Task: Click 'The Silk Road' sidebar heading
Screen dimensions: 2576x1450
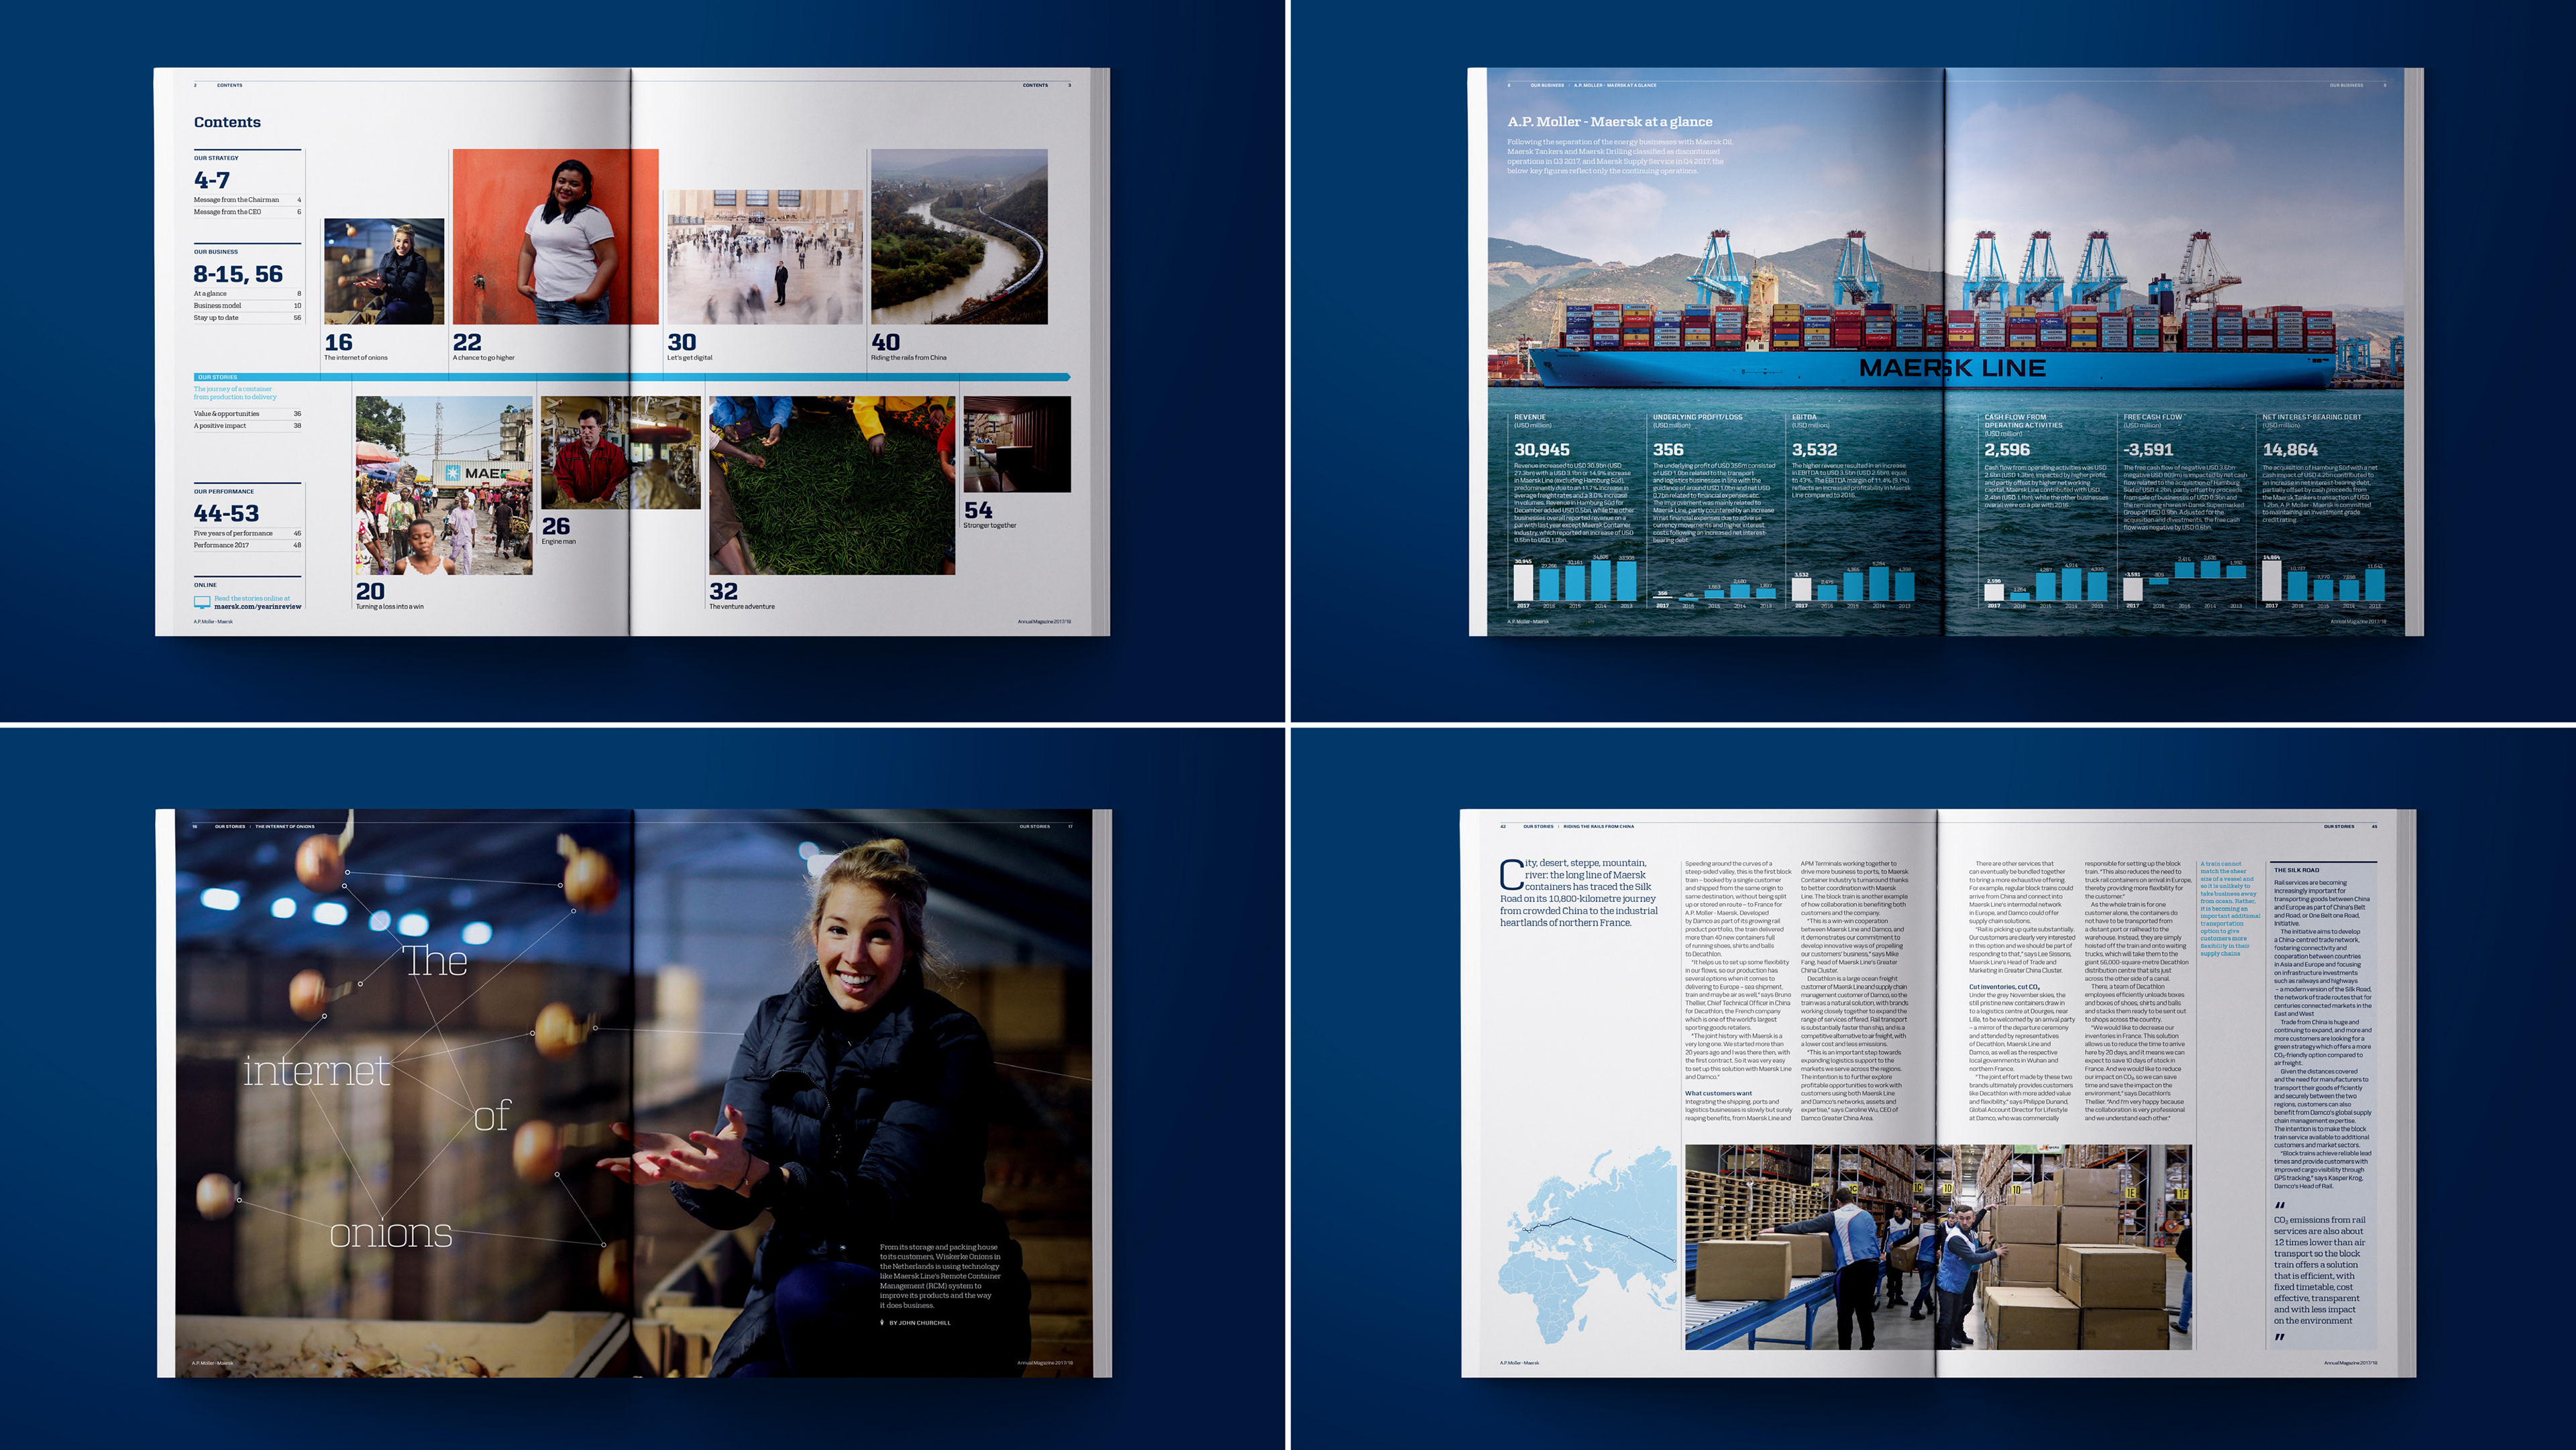Action: [2296, 870]
